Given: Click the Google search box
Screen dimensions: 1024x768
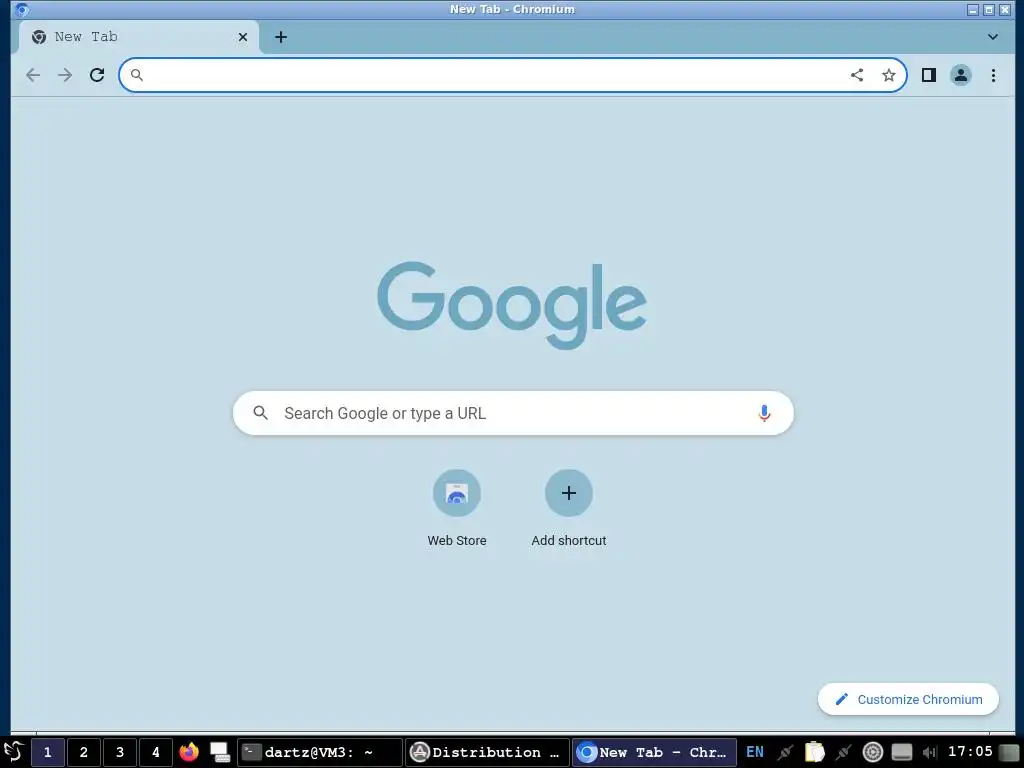Looking at the screenshot, I should [x=513, y=413].
